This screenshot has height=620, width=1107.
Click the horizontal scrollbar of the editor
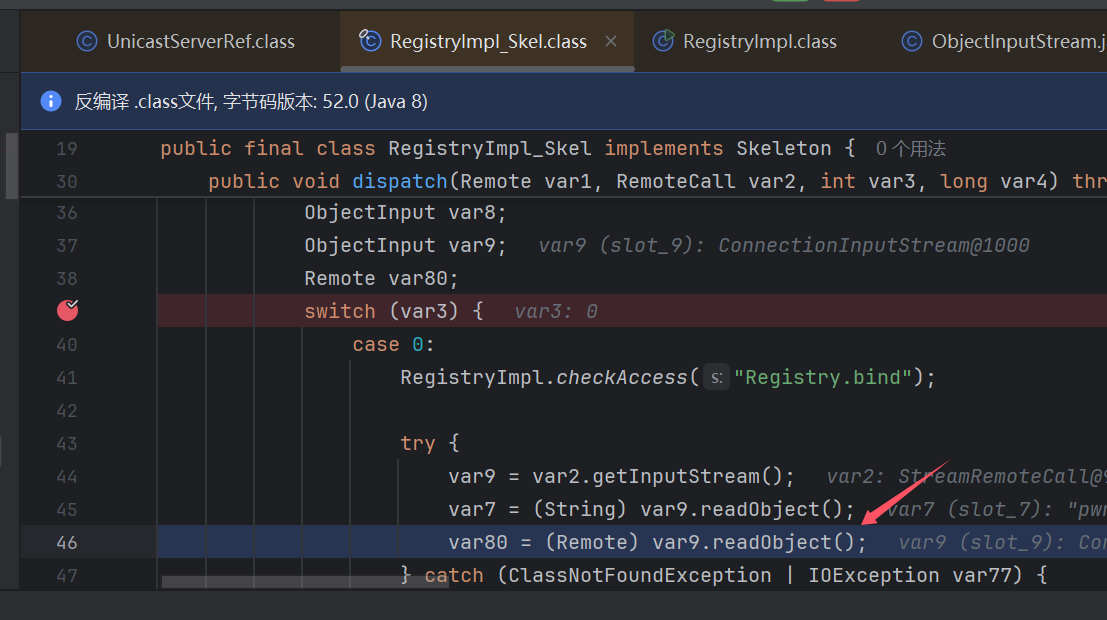point(305,582)
